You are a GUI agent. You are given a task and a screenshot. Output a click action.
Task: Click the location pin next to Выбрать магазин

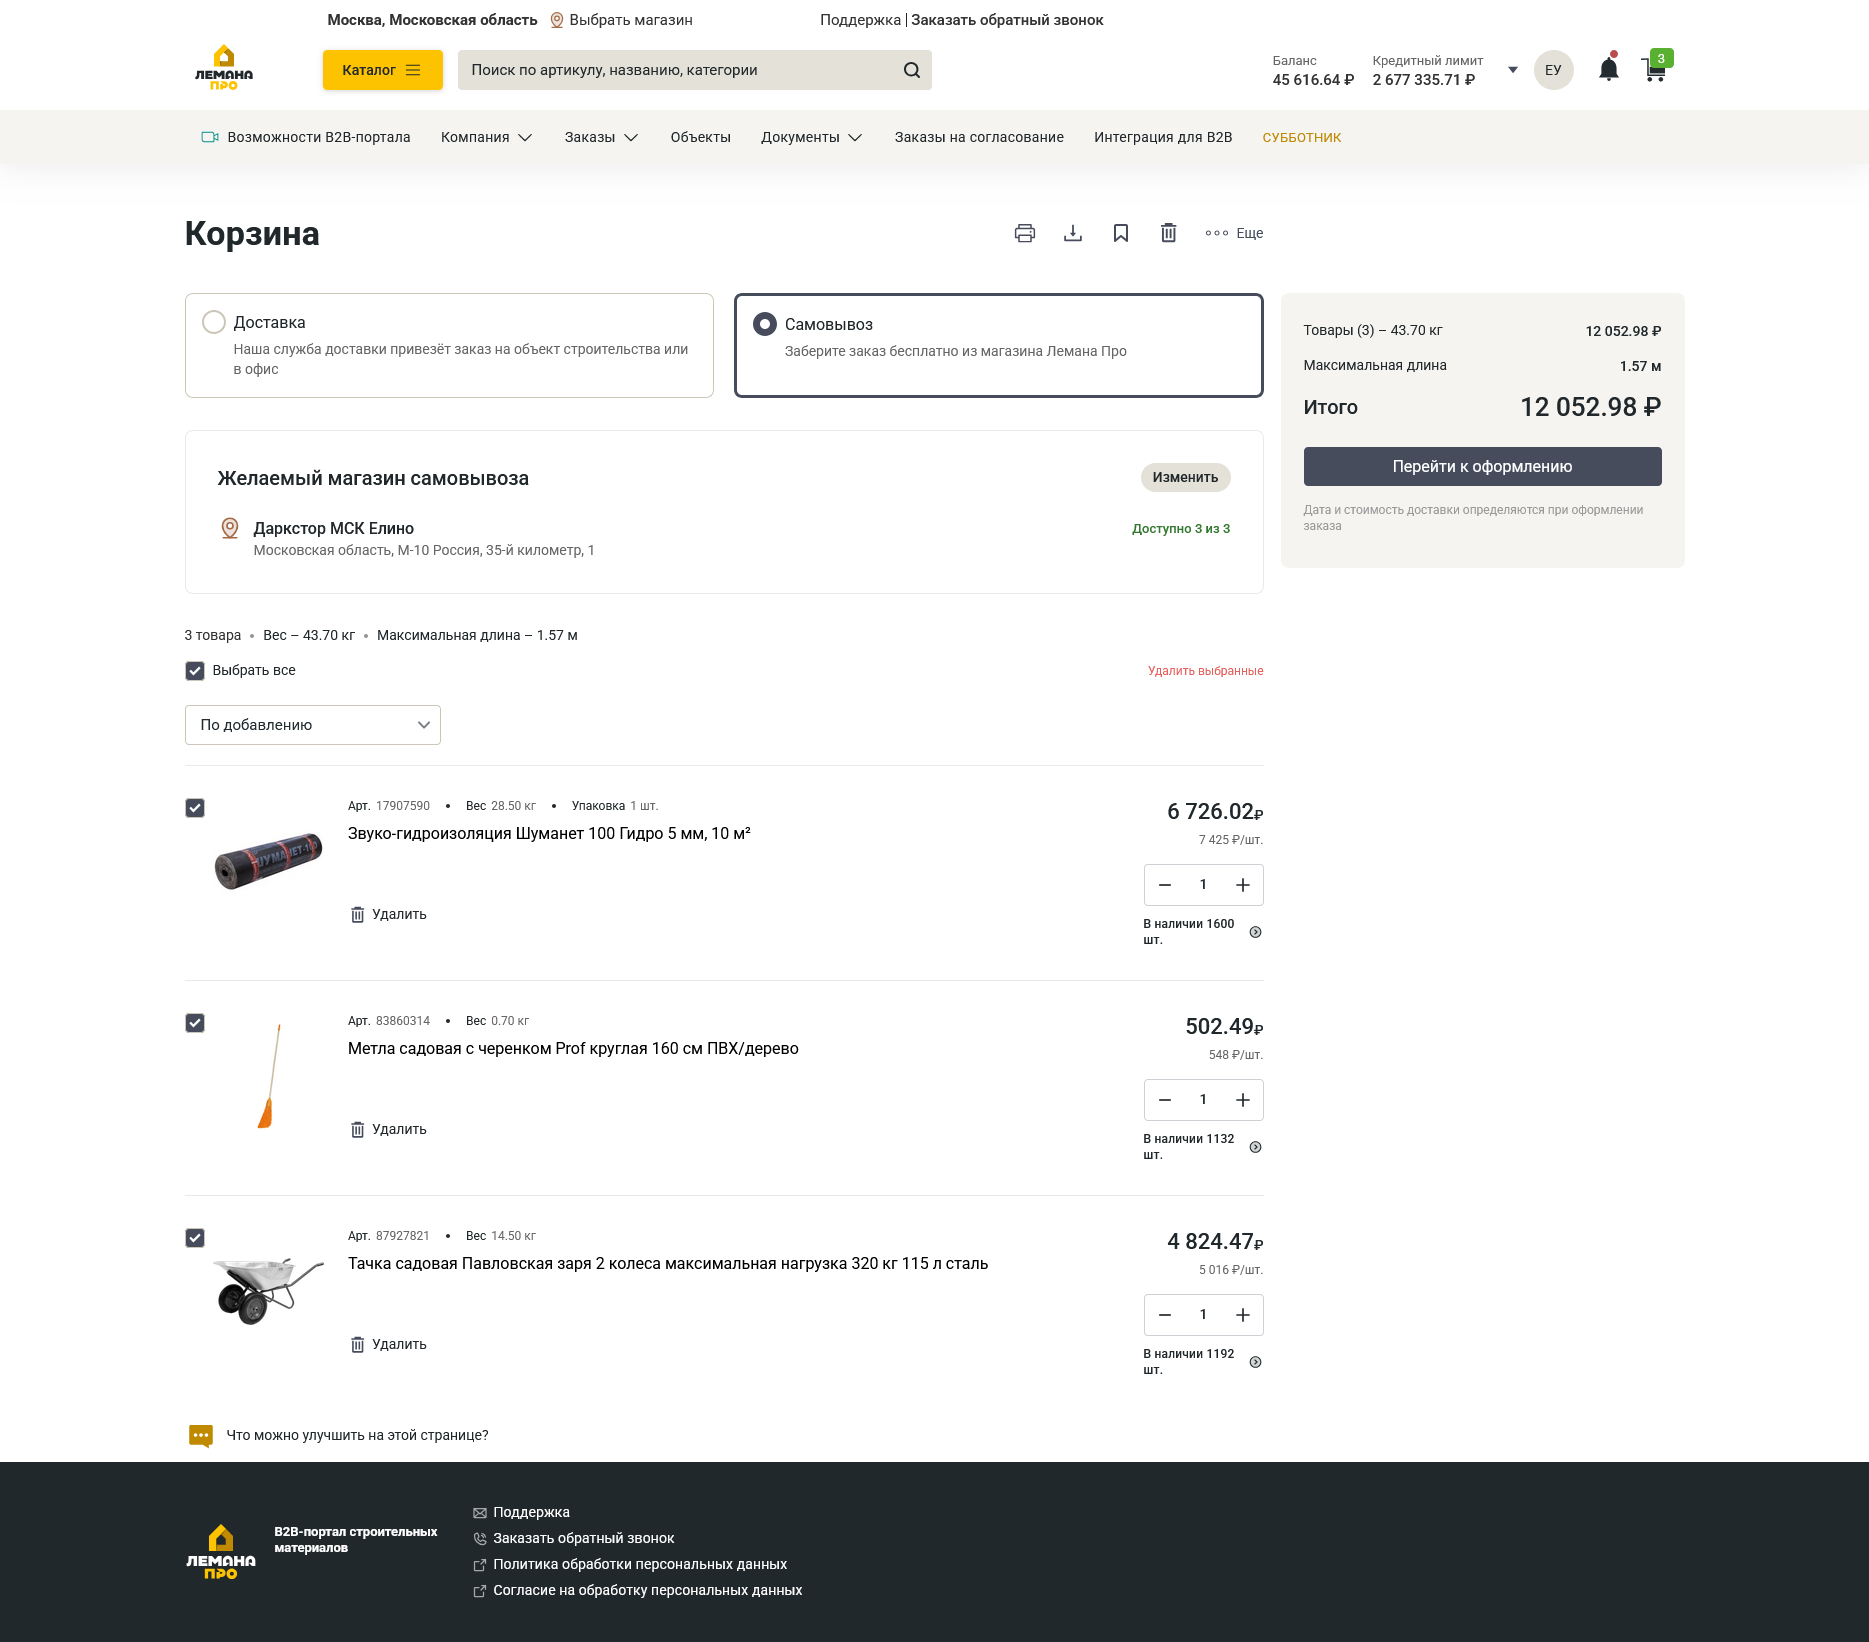click(x=557, y=20)
